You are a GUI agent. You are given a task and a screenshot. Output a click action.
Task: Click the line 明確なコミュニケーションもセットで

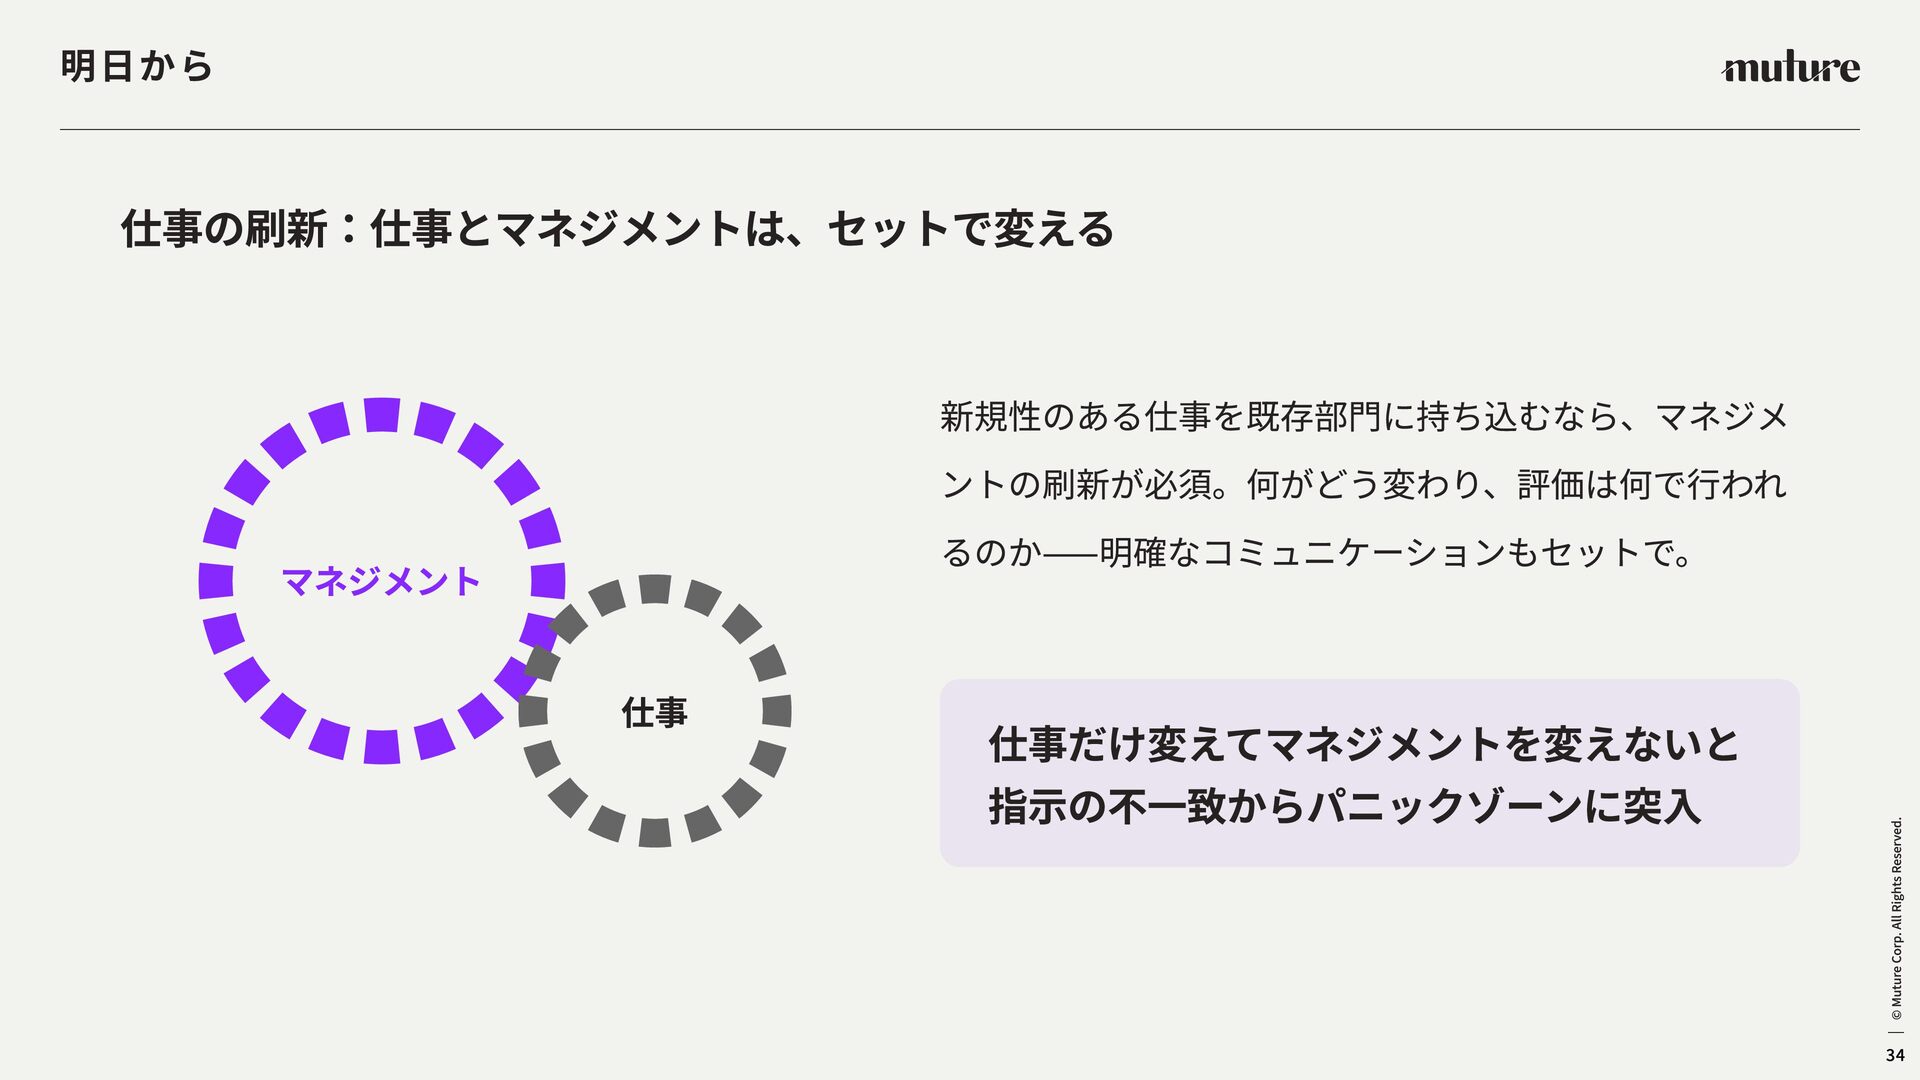(x=1395, y=553)
